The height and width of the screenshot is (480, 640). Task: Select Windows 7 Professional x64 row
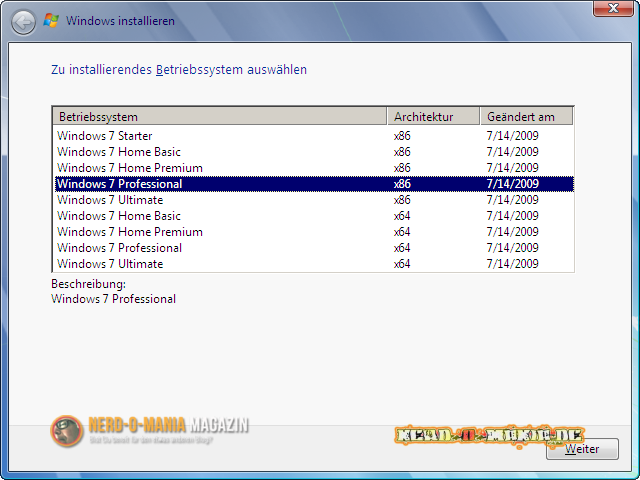(314, 248)
